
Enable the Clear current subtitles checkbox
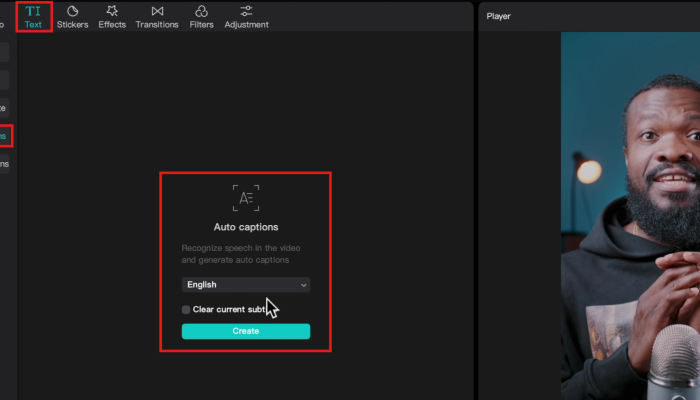pyautogui.click(x=186, y=310)
